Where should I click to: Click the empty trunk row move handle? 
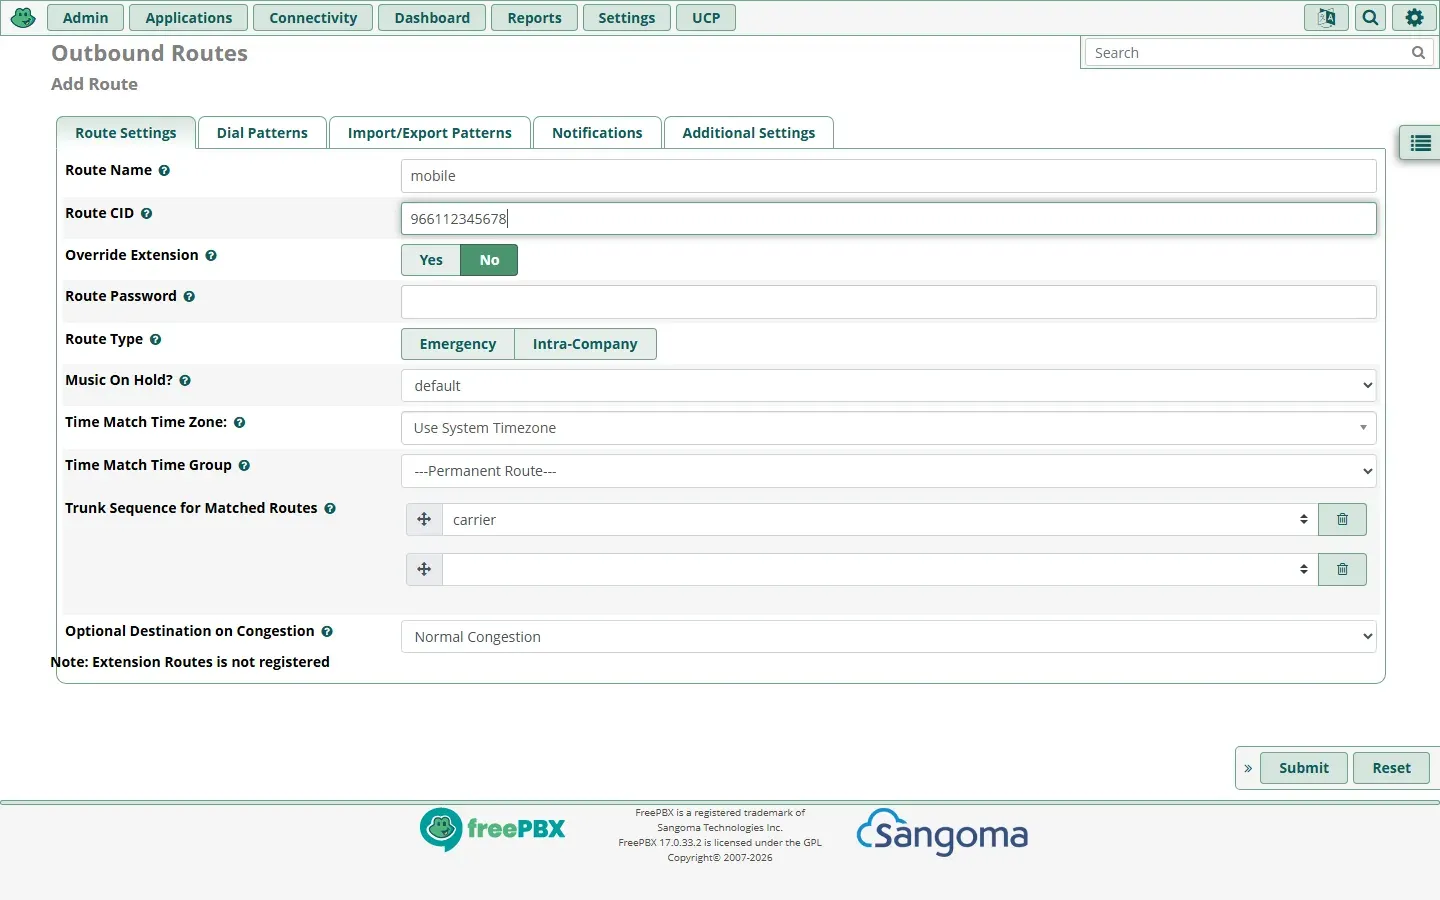tap(424, 570)
